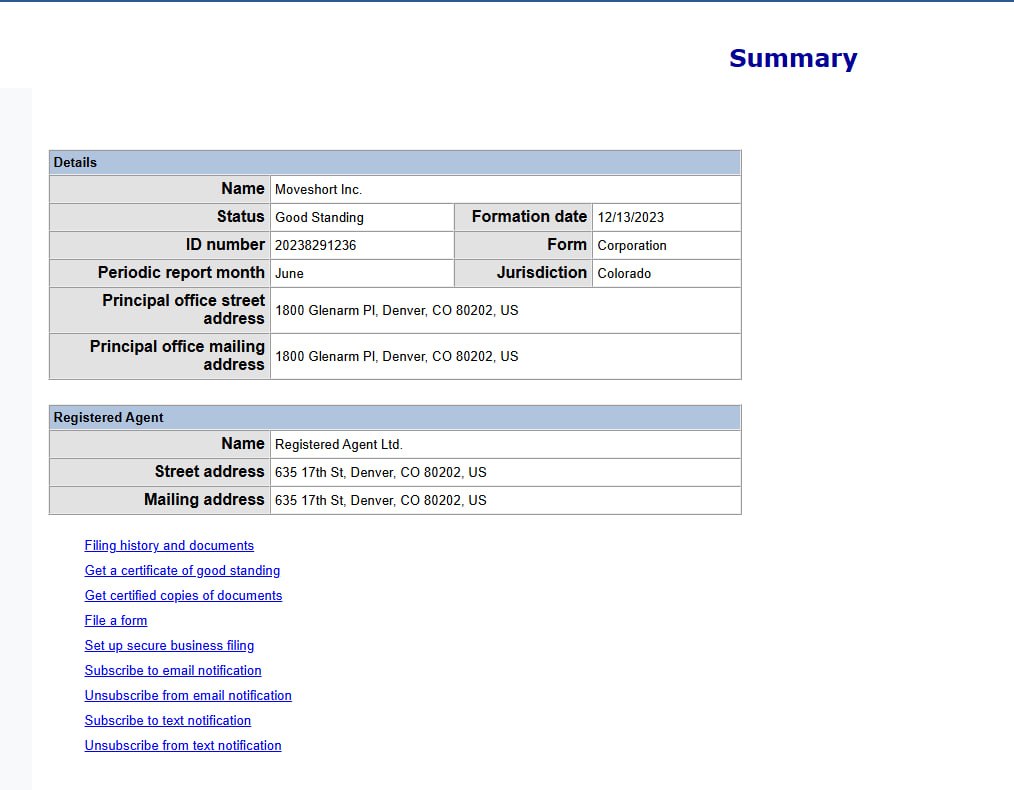Click Unsubscribe from email notification link
Screen dimensions: 1014x790
[x=188, y=696]
